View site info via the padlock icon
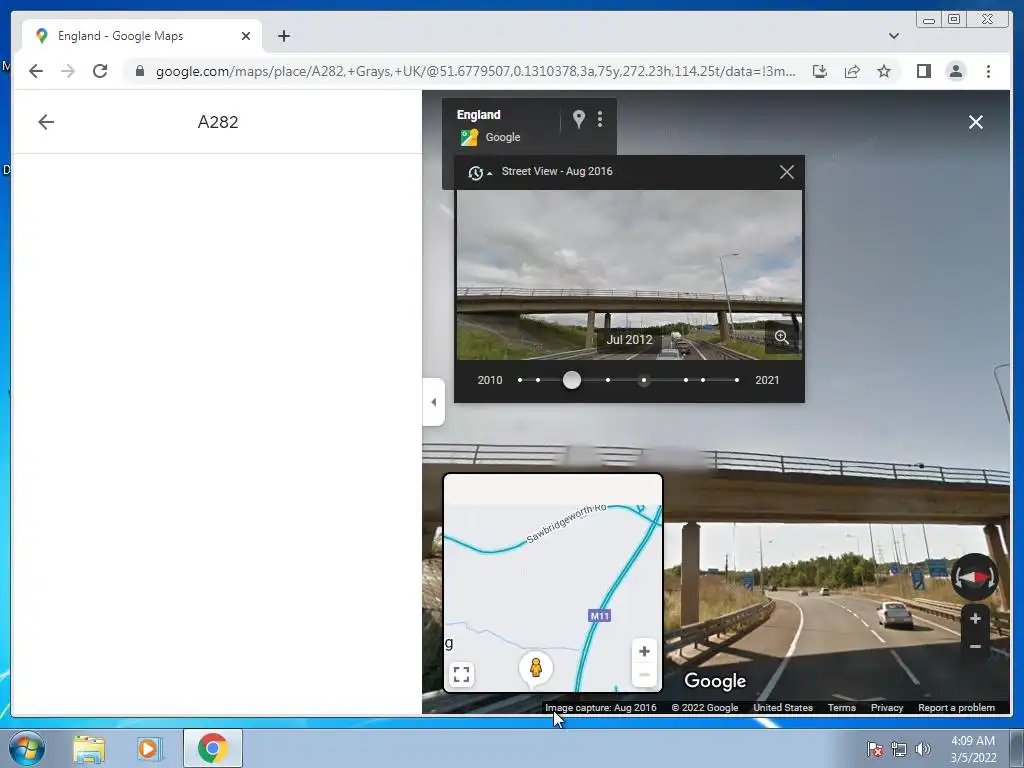The height and width of the screenshot is (768, 1024). coord(140,71)
